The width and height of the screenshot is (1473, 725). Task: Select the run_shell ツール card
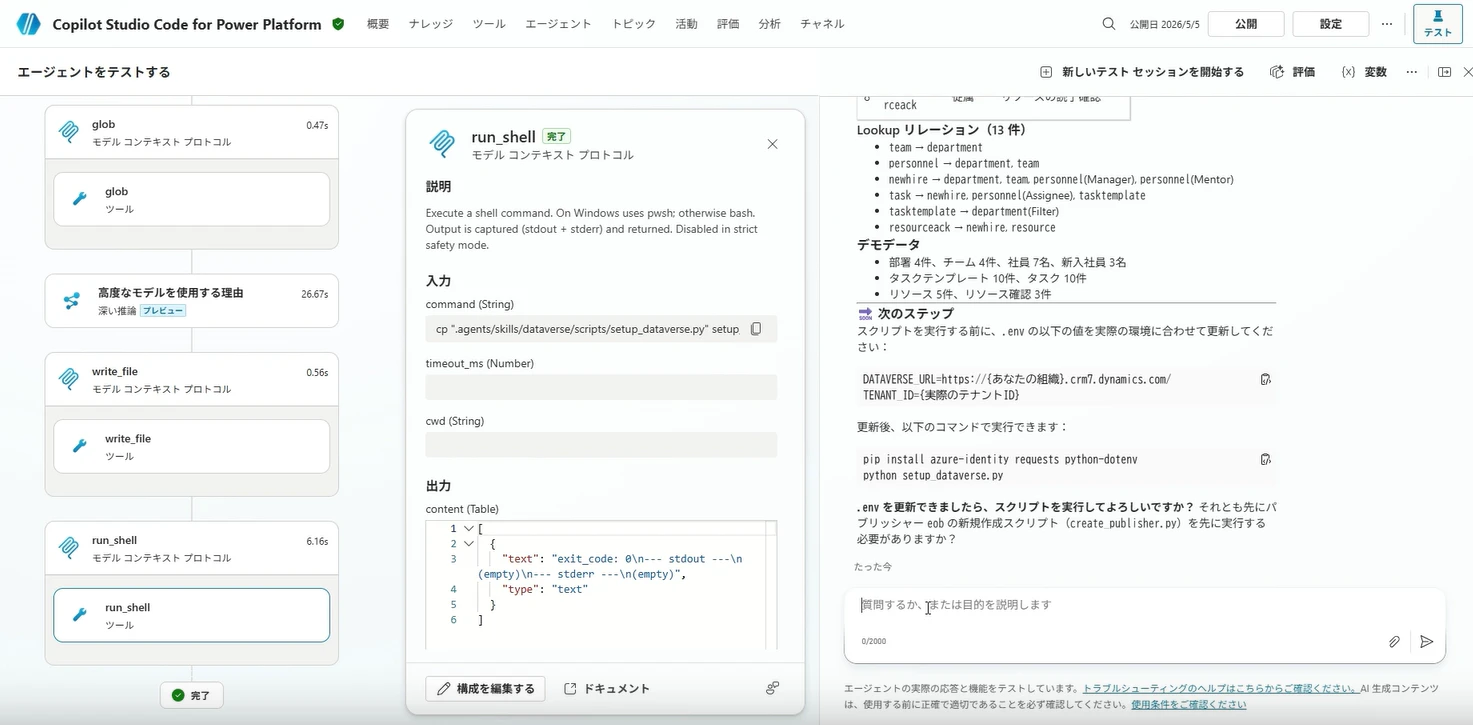coord(192,615)
